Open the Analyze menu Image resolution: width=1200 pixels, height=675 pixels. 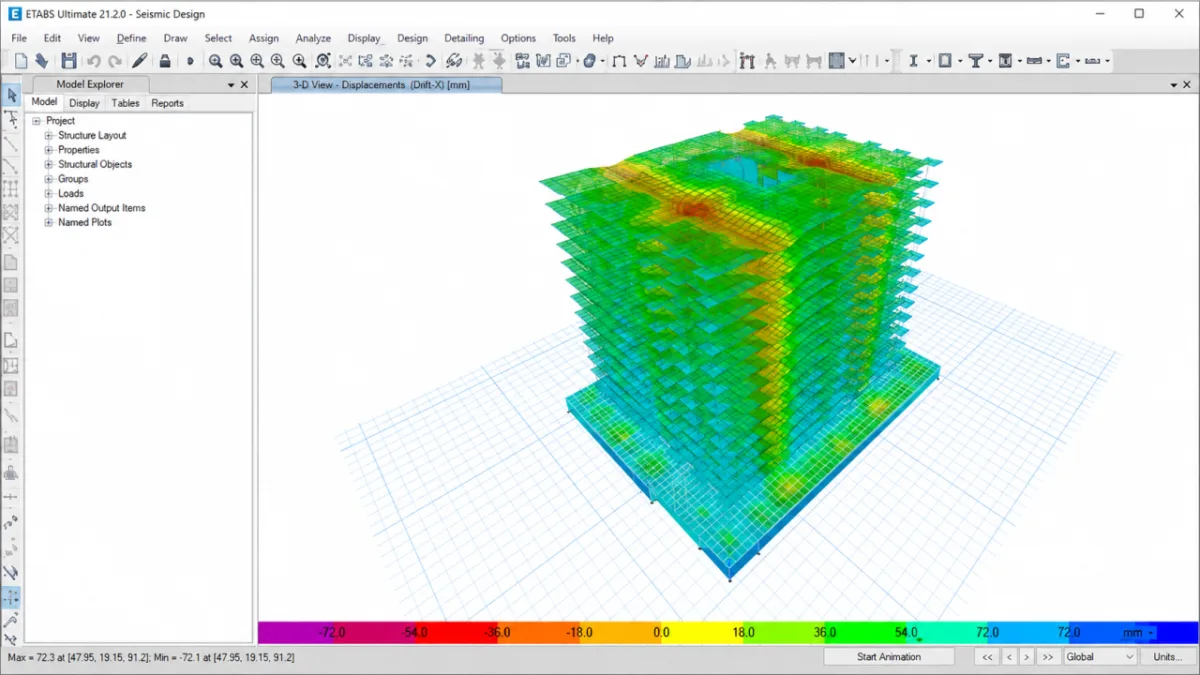point(313,38)
